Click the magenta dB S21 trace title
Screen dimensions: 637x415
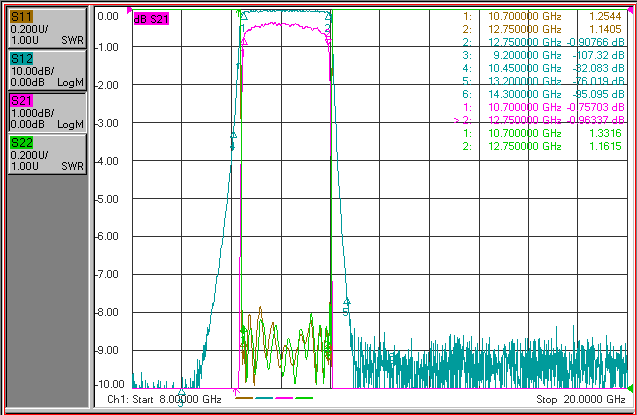coord(151,19)
